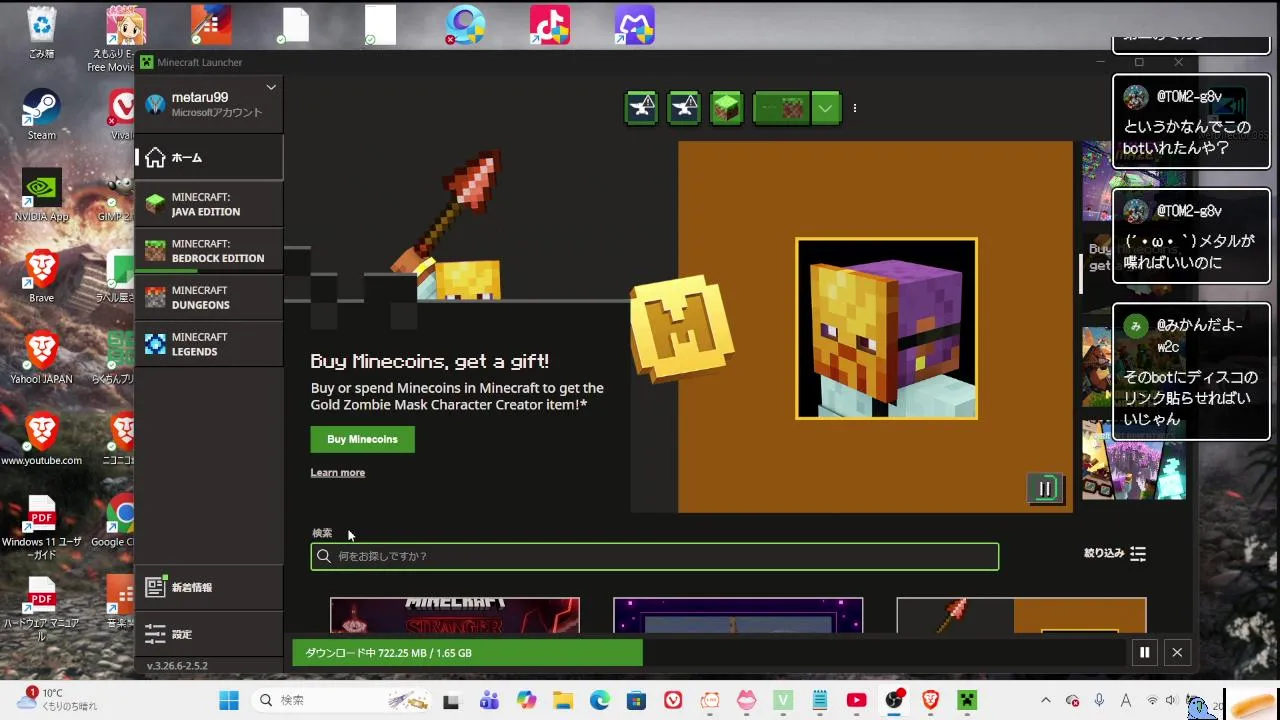Expand the metaru99 account dropdown
This screenshot has width=1280, height=720.
pyautogui.click(x=270, y=88)
